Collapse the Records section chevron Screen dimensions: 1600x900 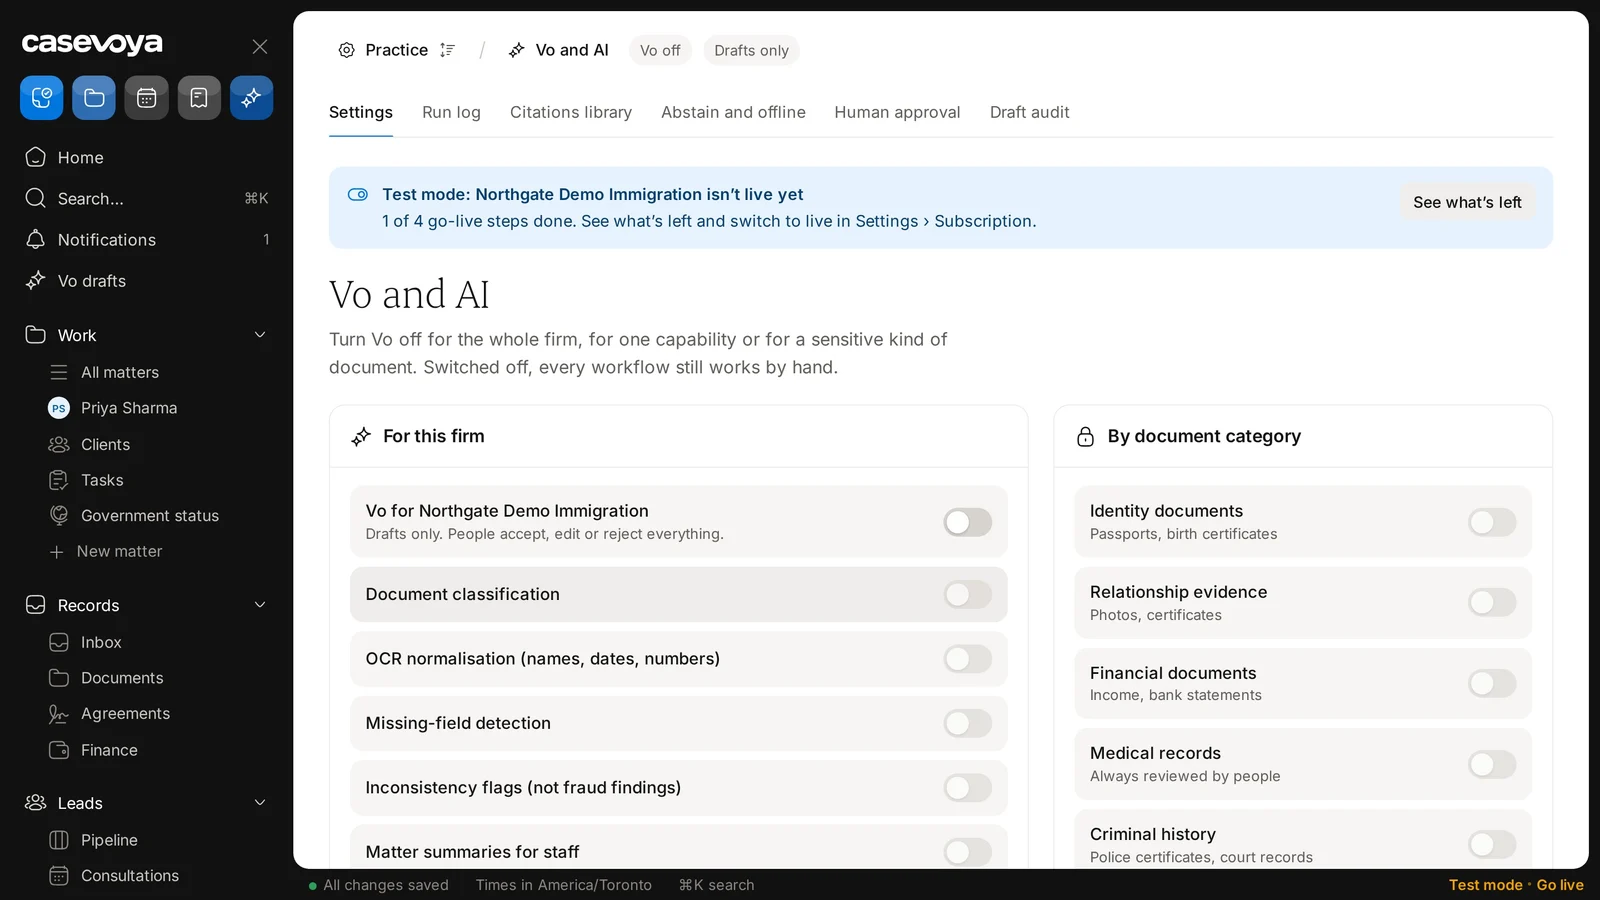pos(260,605)
